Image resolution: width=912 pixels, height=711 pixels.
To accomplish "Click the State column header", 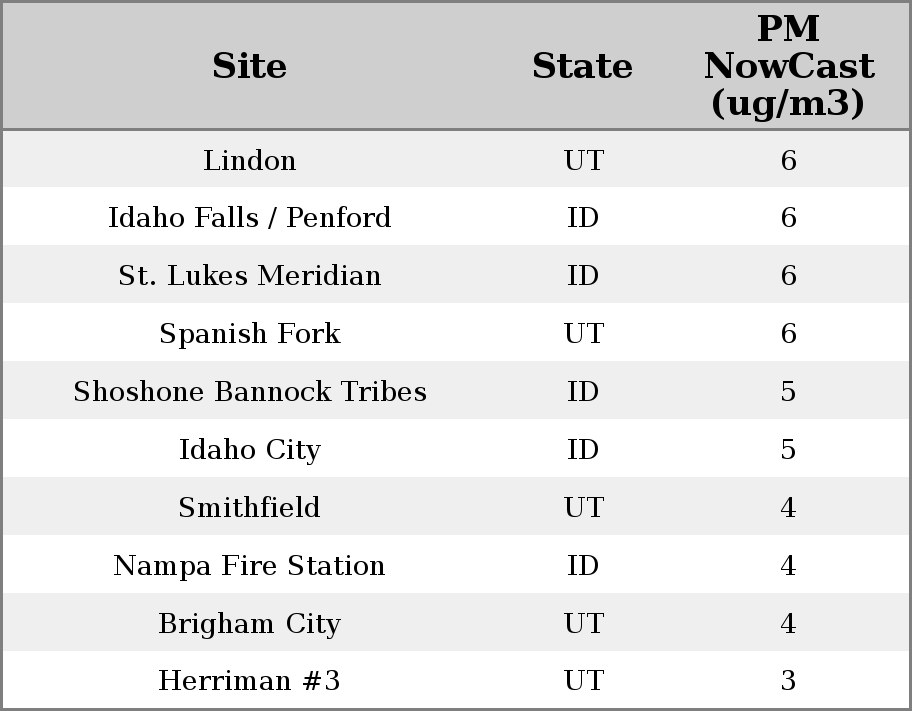I will point(582,66).
